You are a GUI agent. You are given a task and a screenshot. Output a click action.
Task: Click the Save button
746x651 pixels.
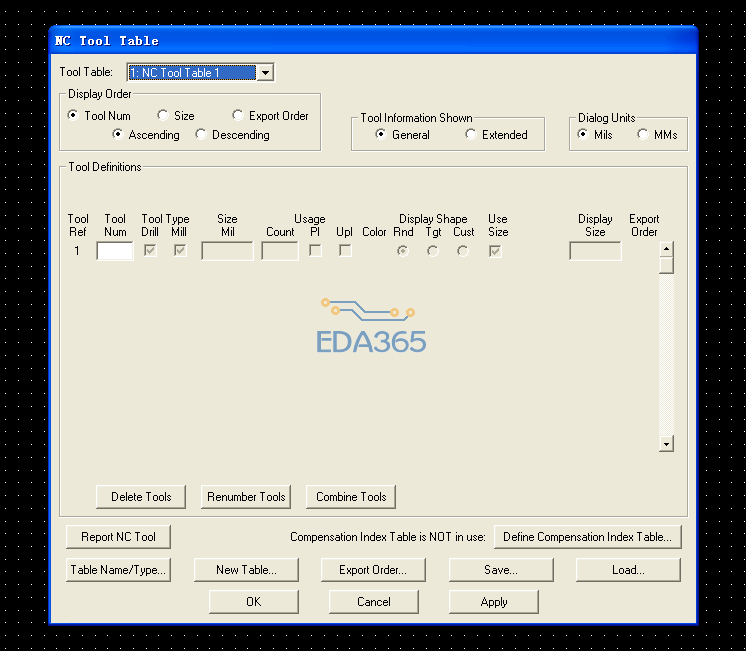coord(501,570)
